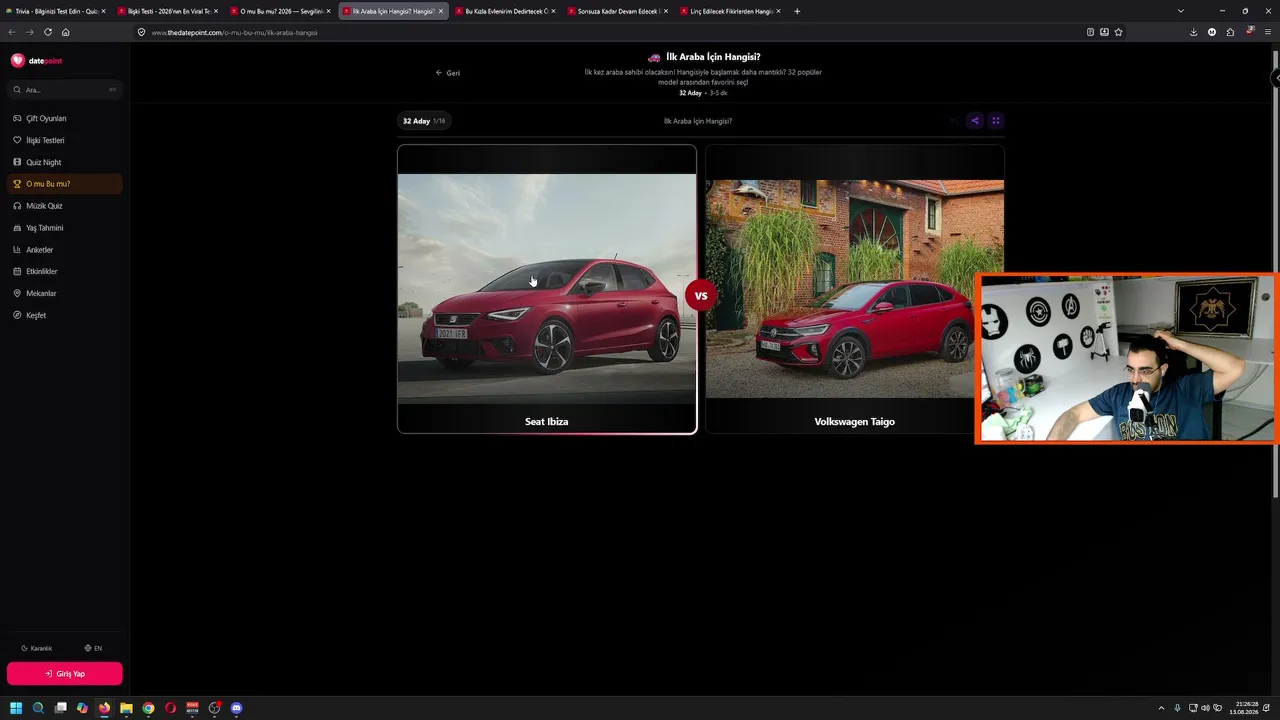
Task: Toggle fullscreen with the expand icon
Action: (x=996, y=121)
